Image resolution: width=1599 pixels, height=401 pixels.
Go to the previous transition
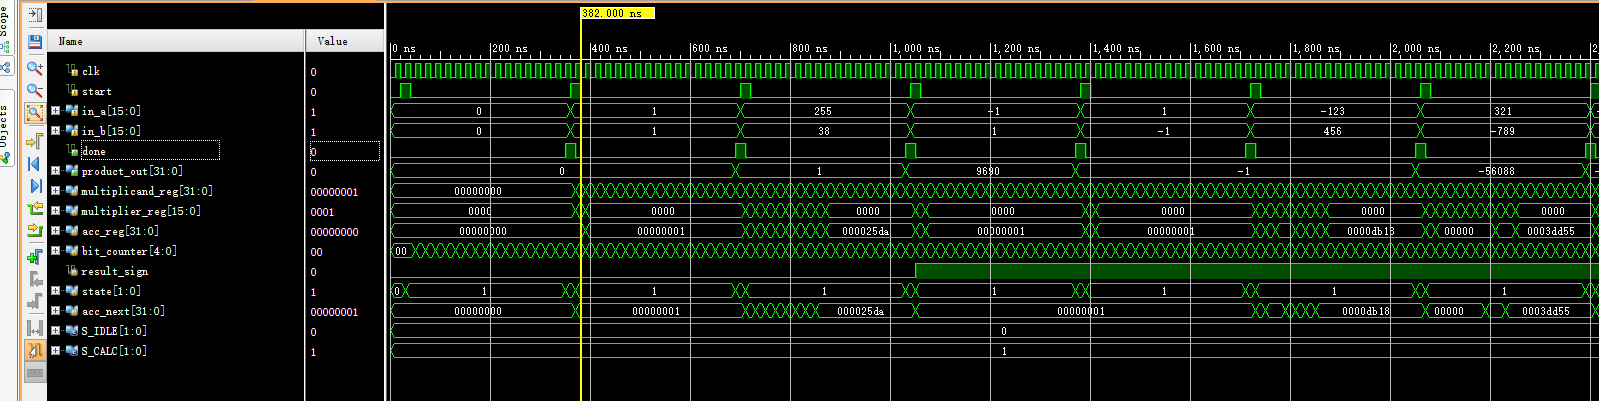(35, 209)
